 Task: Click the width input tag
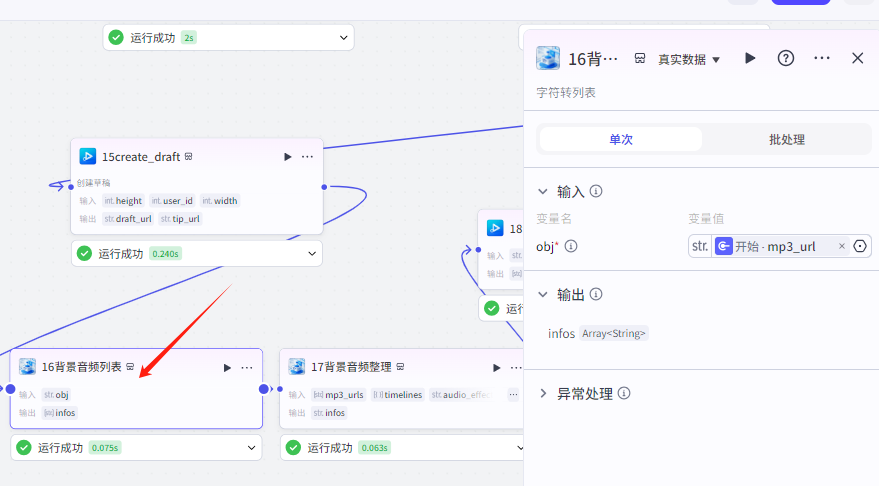[220, 201]
